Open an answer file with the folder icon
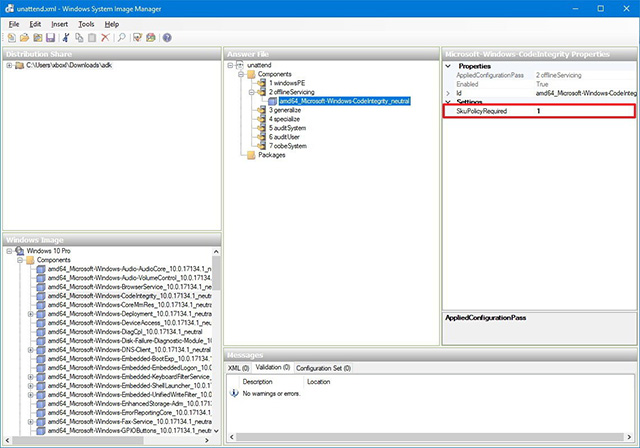The height and width of the screenshot is (448, 640). click(24, 38)
